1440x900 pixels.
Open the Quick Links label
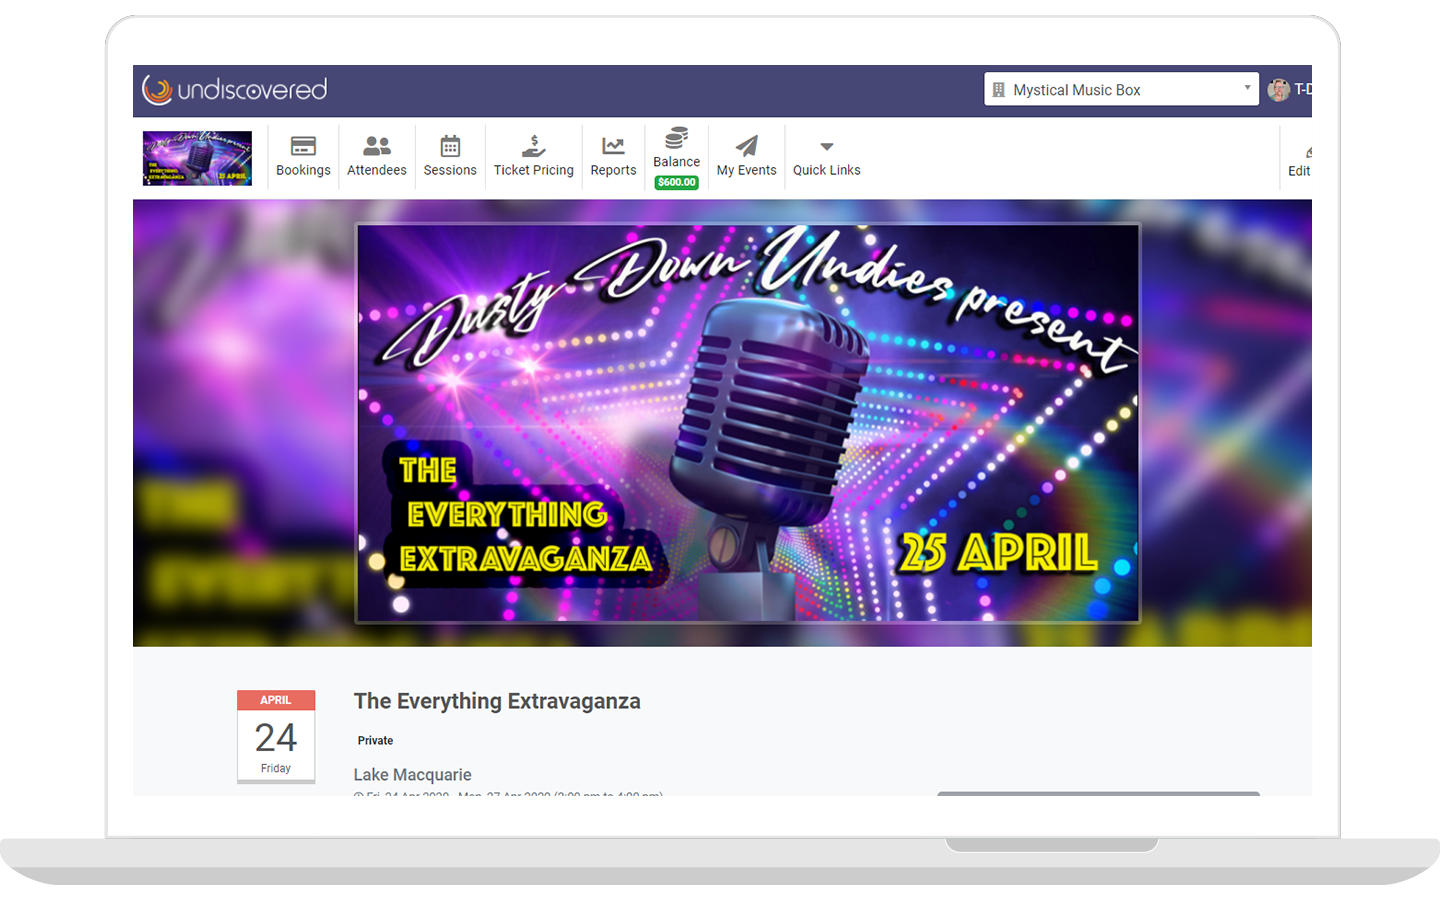pos(827,170)
